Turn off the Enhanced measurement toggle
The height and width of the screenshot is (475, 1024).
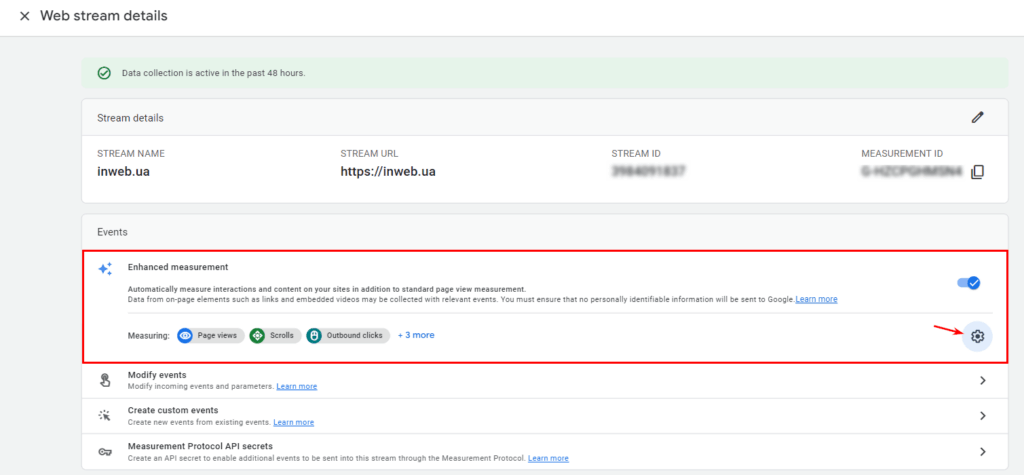(x=969, y=283)
